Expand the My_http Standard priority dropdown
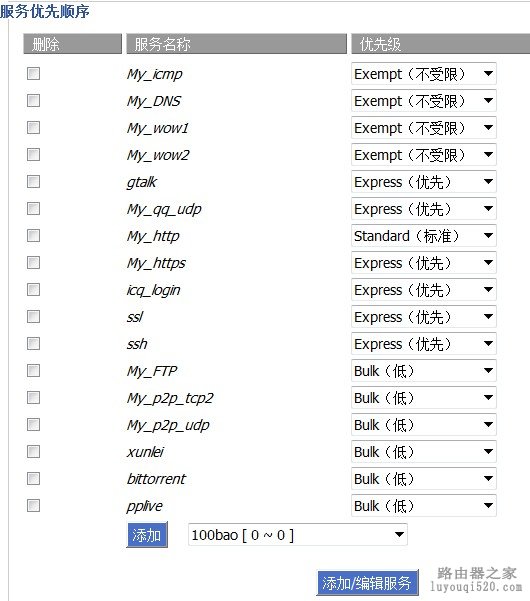This screenshot has height=601, width=530. coord(423,236)
